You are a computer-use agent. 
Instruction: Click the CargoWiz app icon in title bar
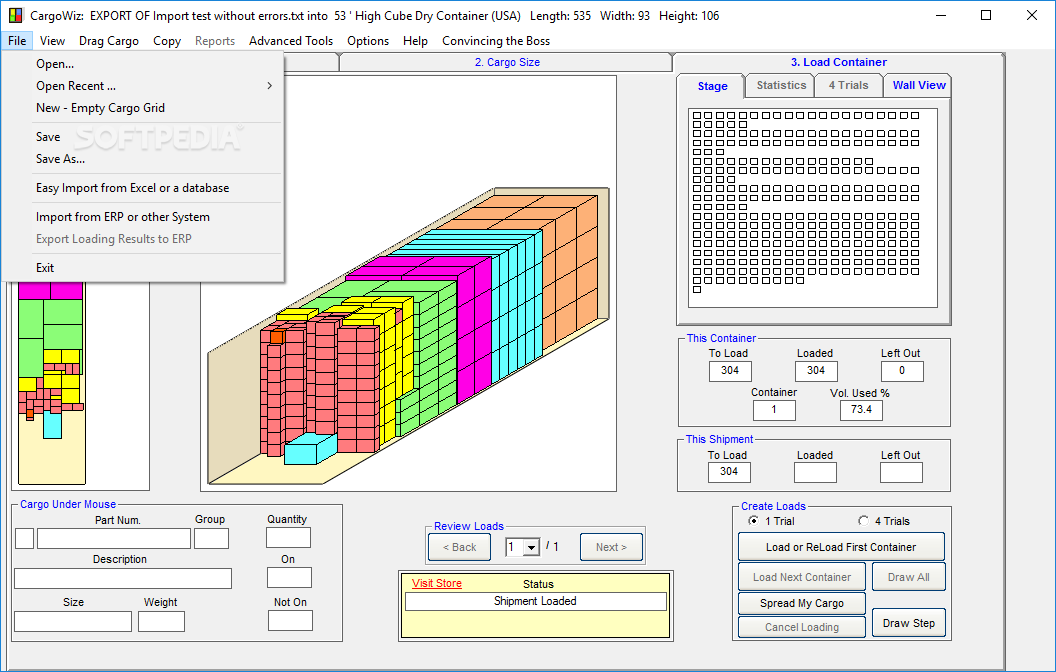(x=15, y=15)
